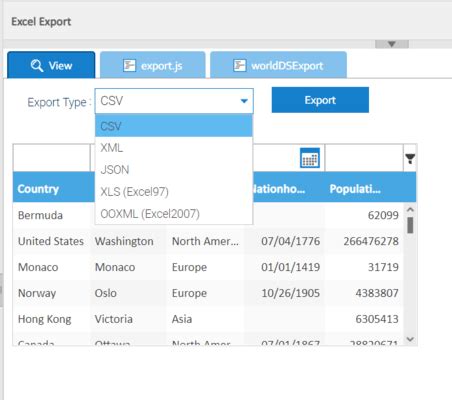Click the Population filter input field
The height and width of the screenshot is (400, 452).
pos(364,158)
